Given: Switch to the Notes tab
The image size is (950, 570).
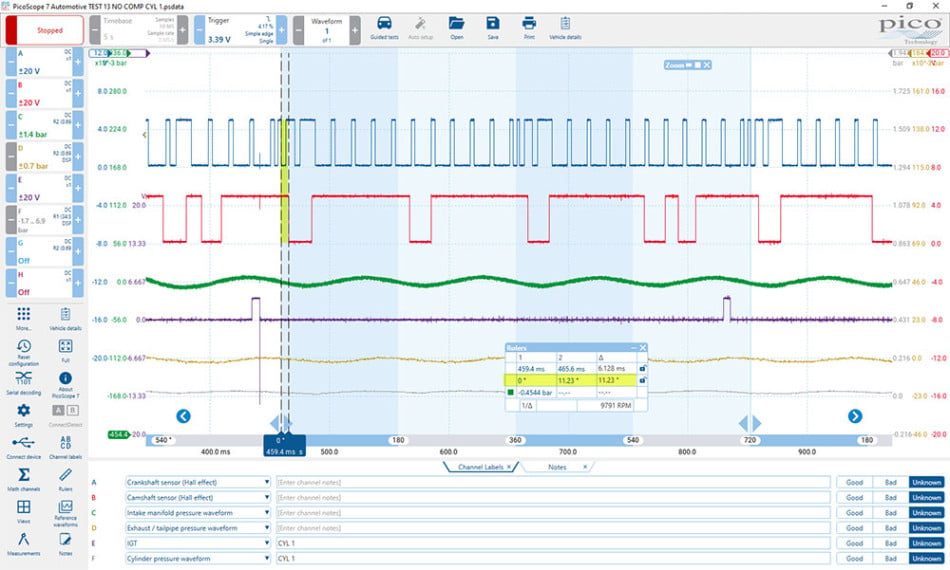Looking at the screenshot, I should [557, 467].
